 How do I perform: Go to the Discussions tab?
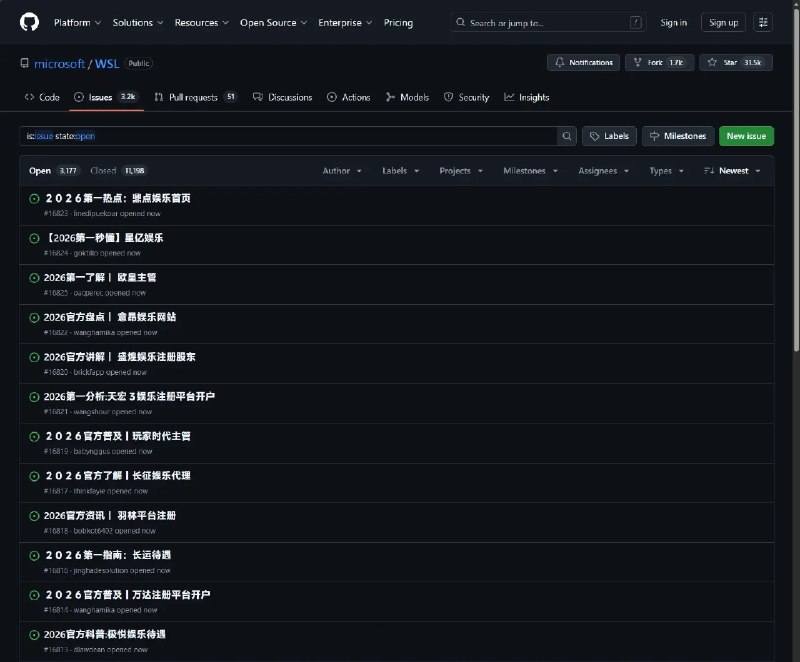point(283,97)
